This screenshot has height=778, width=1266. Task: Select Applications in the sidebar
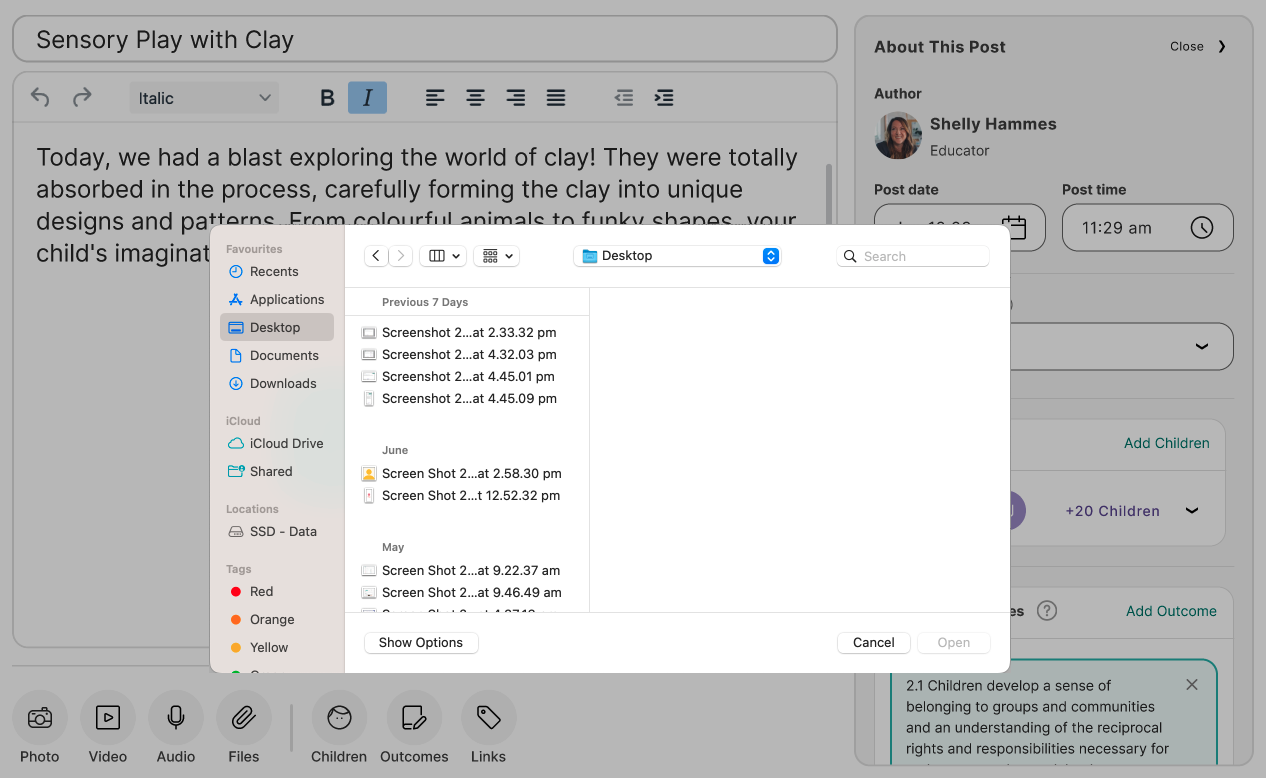277,299
